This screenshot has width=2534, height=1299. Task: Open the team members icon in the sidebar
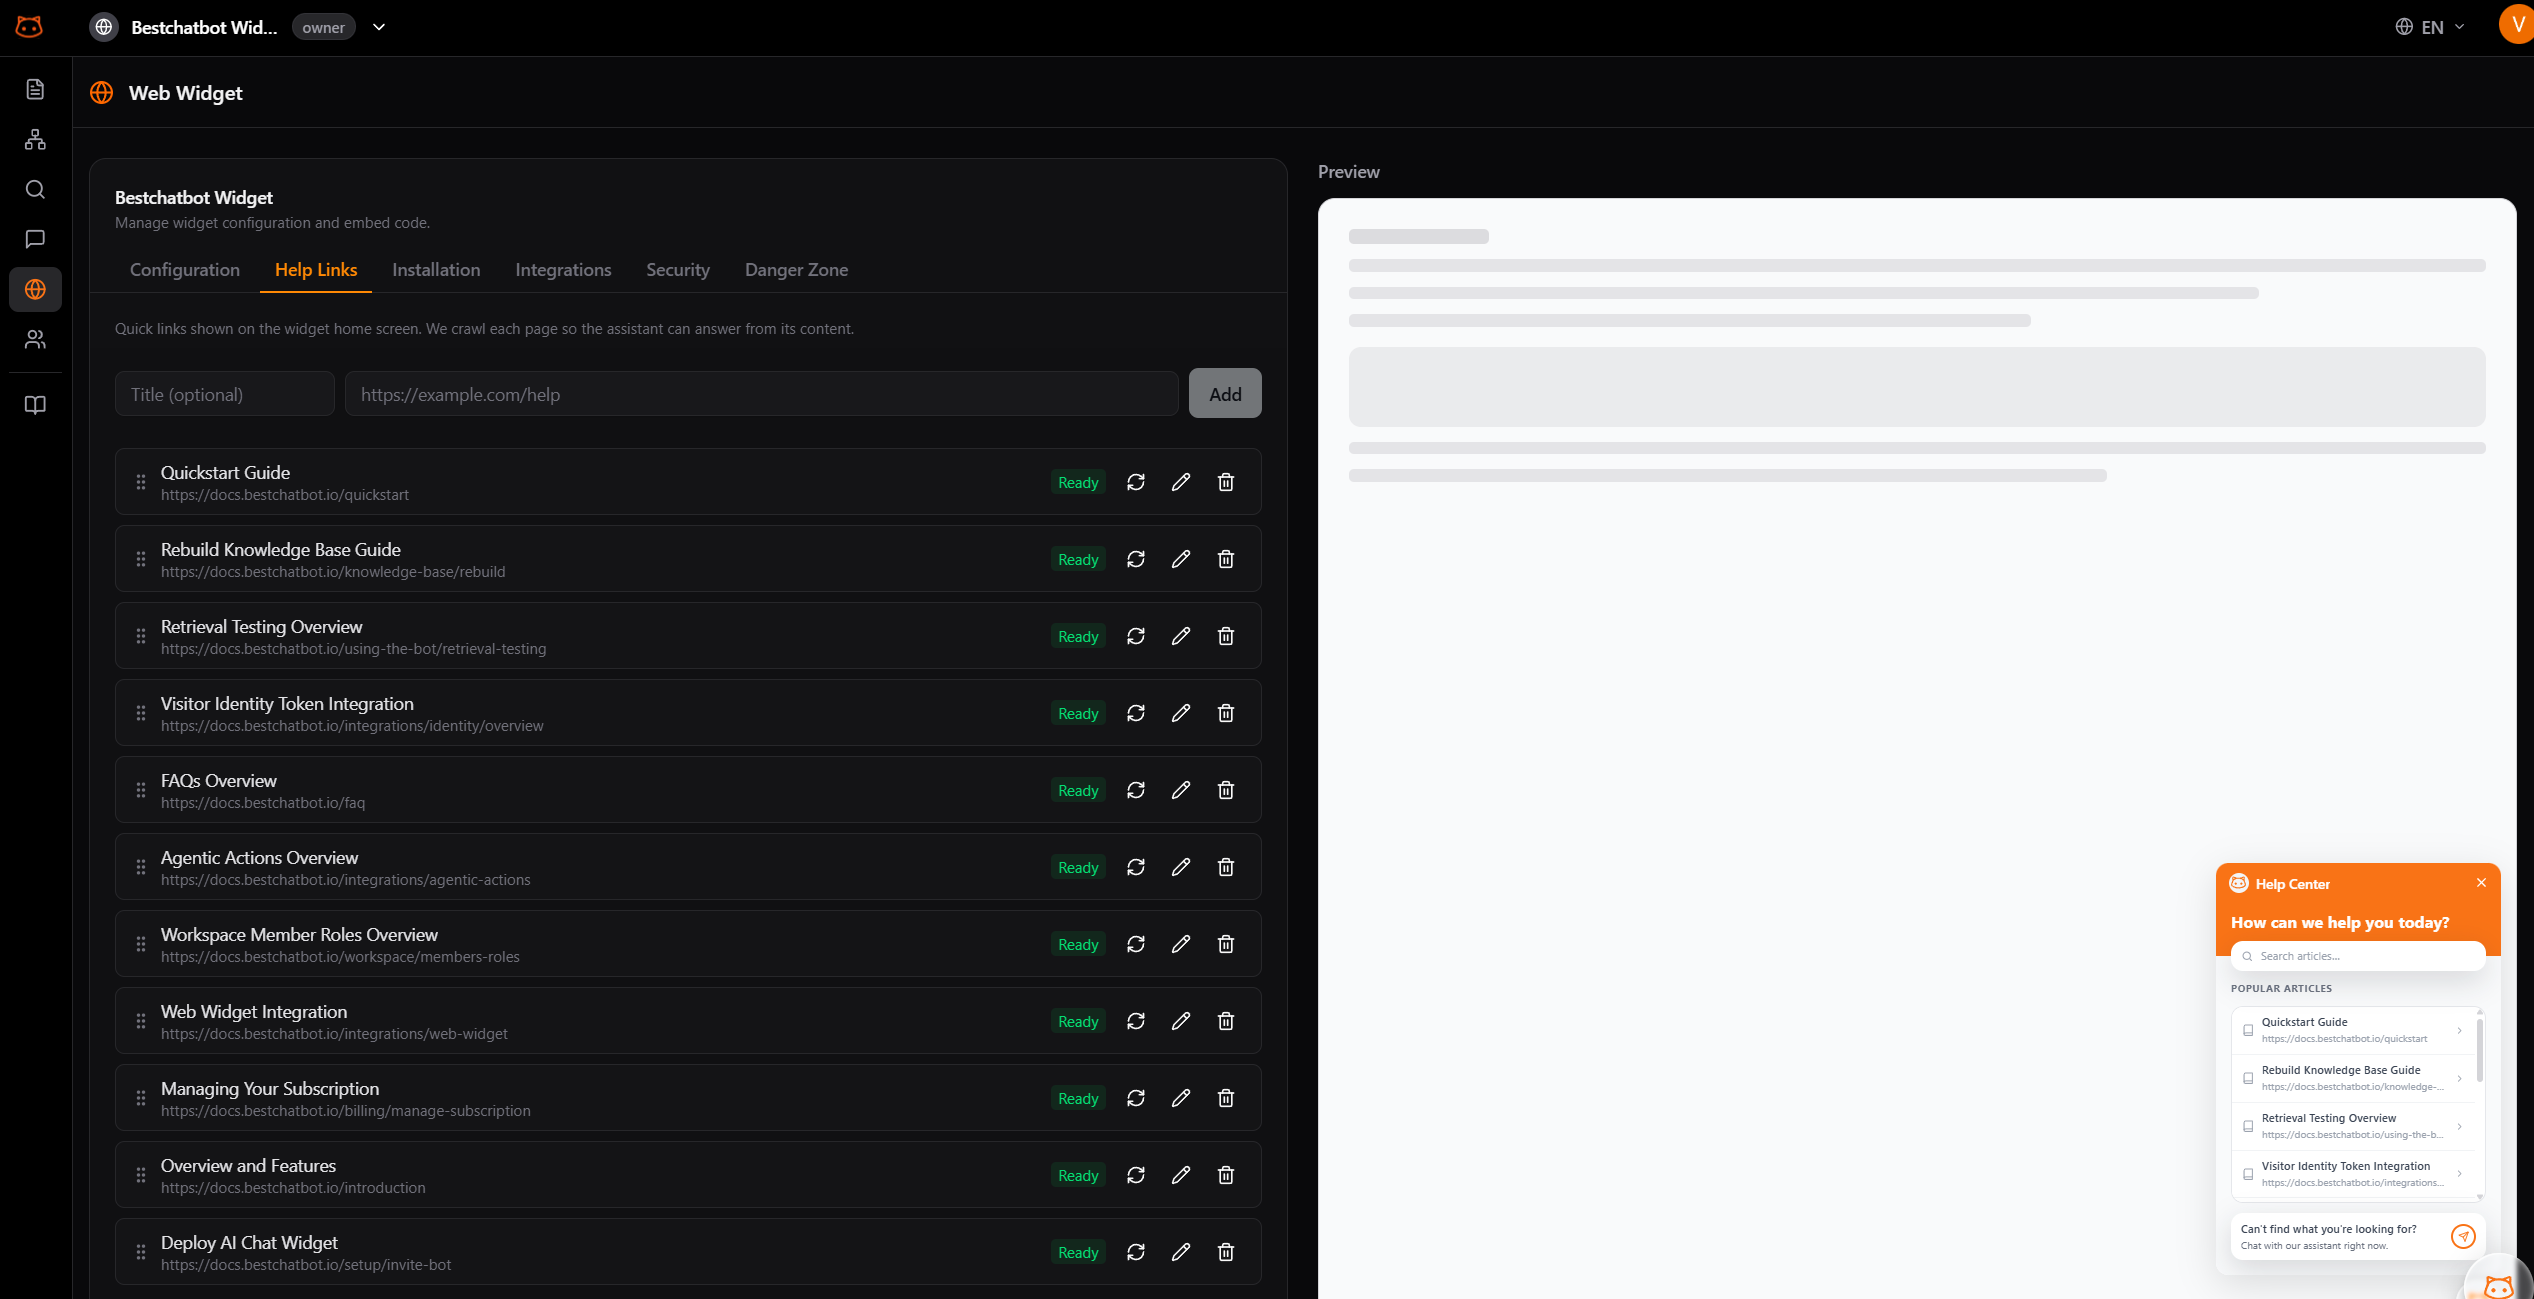(x=35, y=340)
